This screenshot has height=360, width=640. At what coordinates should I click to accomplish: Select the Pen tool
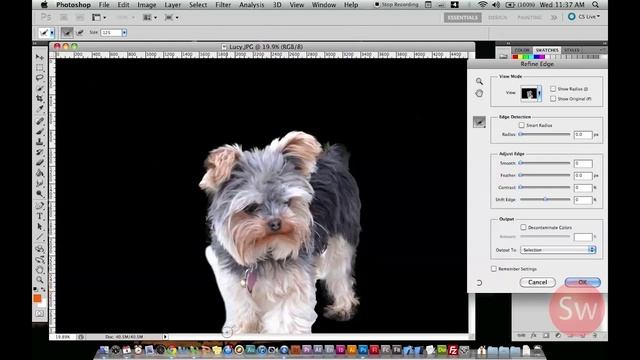(40, 206)
